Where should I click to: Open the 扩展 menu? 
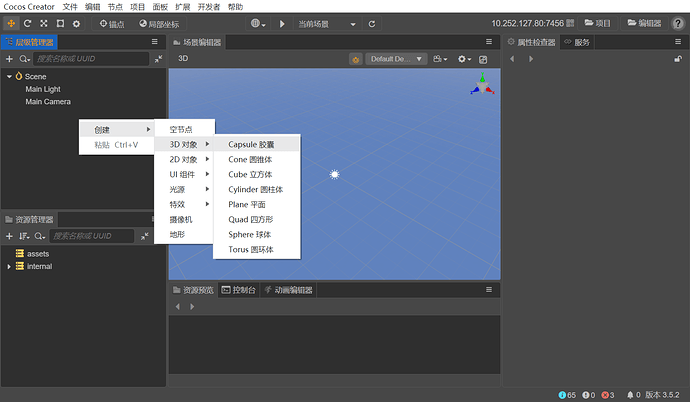click(183, 7)
